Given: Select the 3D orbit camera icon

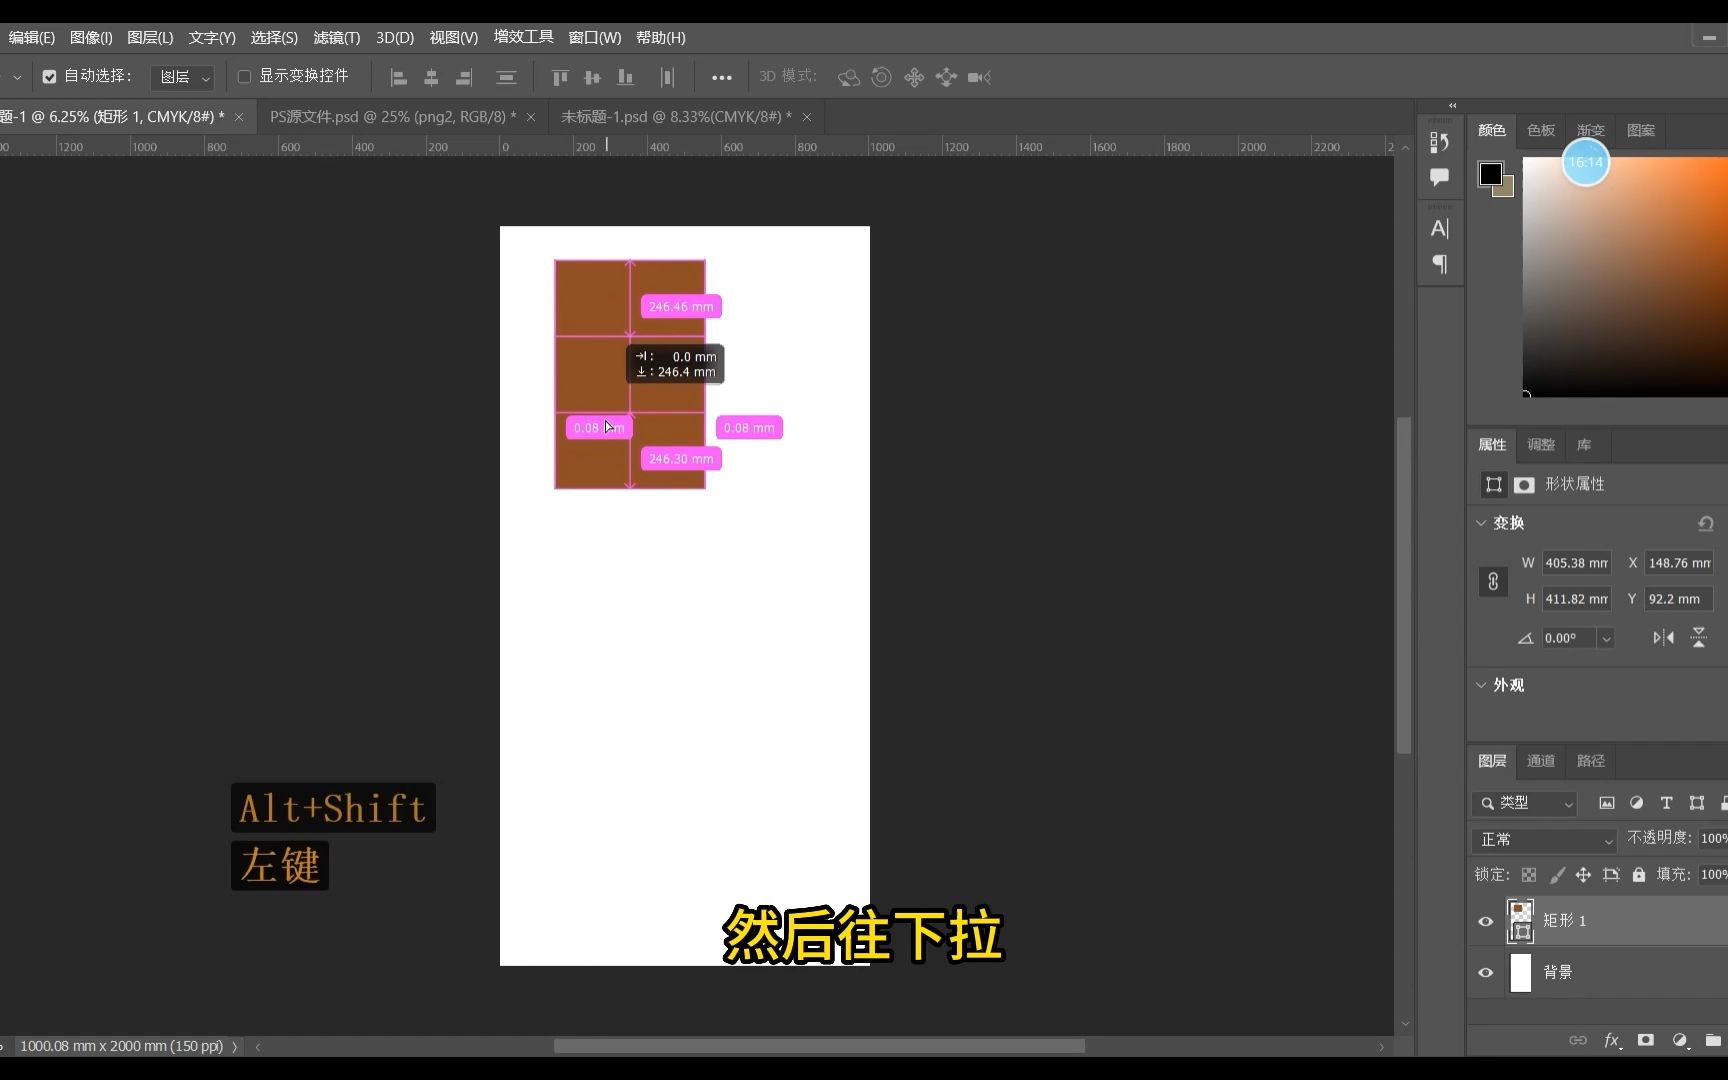Looking at the screenshot, I should pyautogui.click(x=848, y=77).
